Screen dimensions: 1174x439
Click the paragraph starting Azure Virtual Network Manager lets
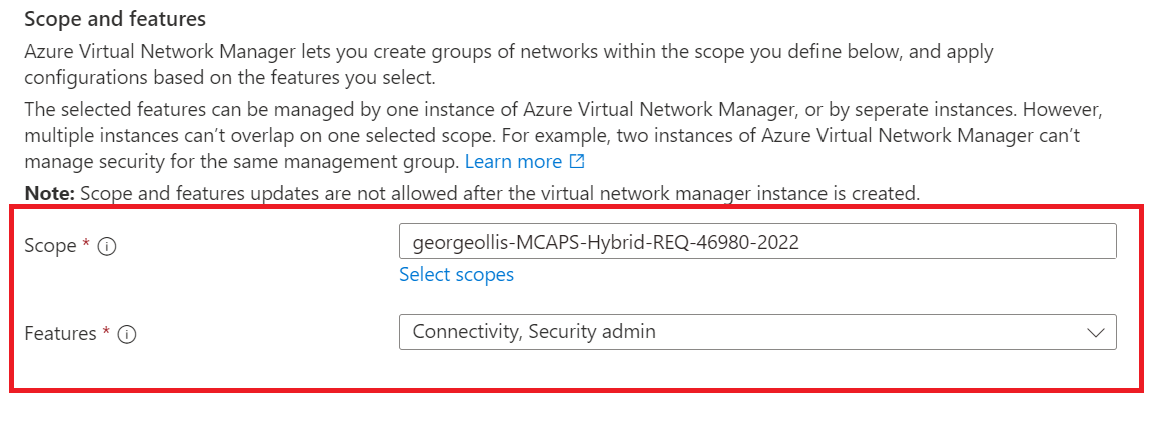tap(509, 61)
